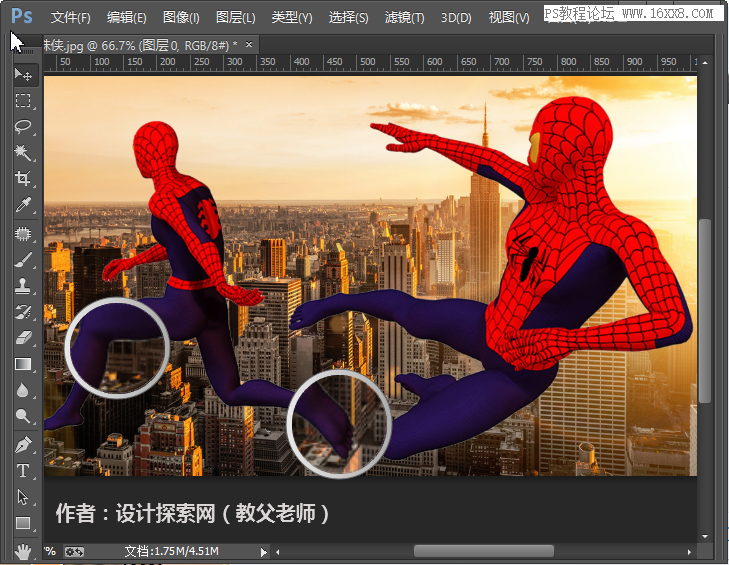This screenshot has width=729, height=565.
Task: Select the Magic Wand tool
Action: click(x=23, y=152)
